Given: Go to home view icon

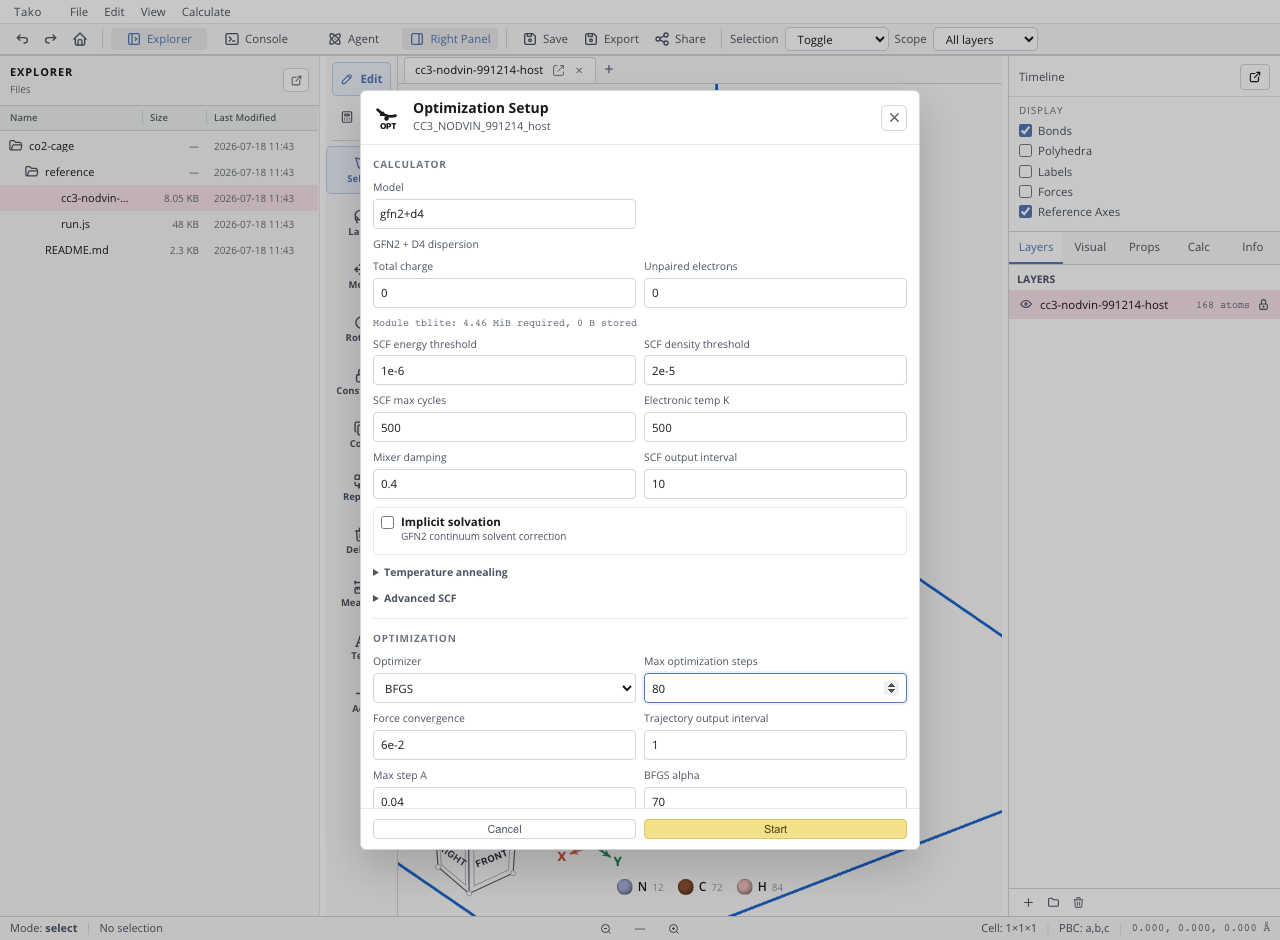Looking at the screenshot, I should tap(80, 39).
